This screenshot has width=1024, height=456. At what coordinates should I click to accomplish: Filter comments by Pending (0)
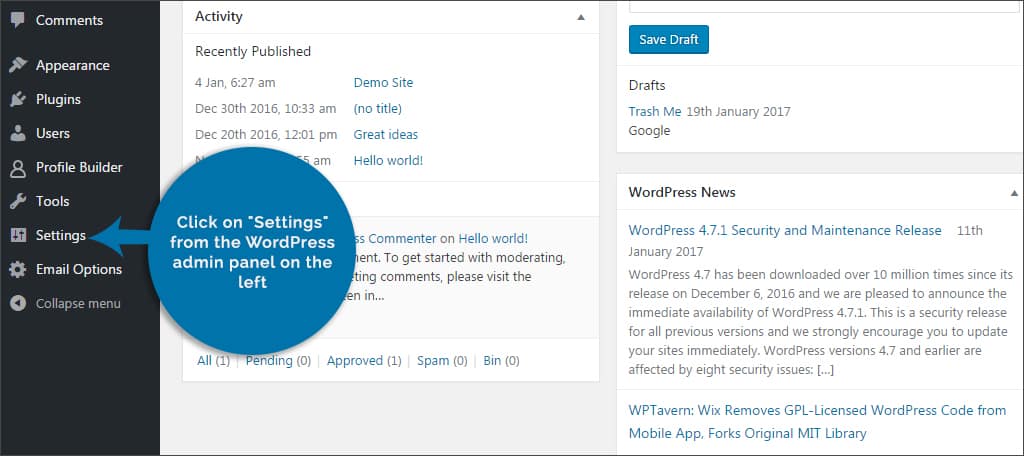(x=278, y=361)
